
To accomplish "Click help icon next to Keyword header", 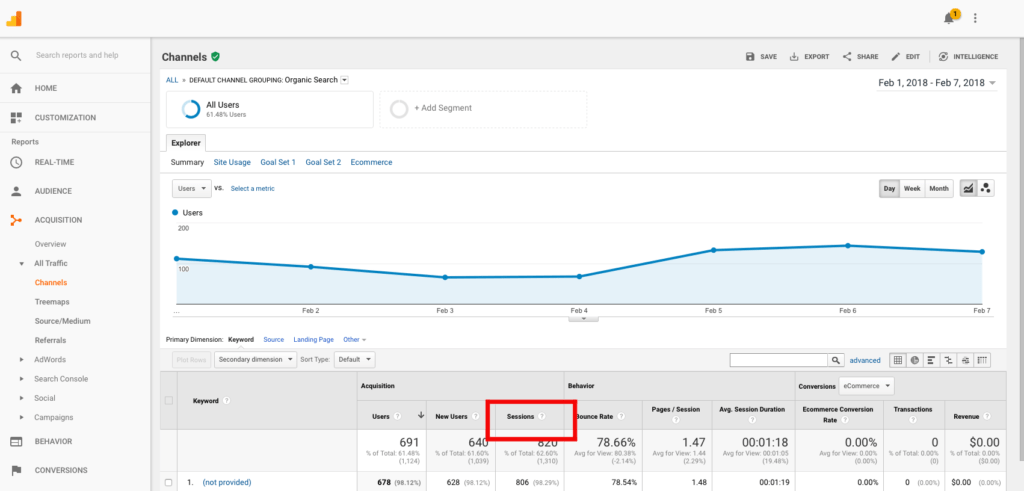I will pos(226,400).
